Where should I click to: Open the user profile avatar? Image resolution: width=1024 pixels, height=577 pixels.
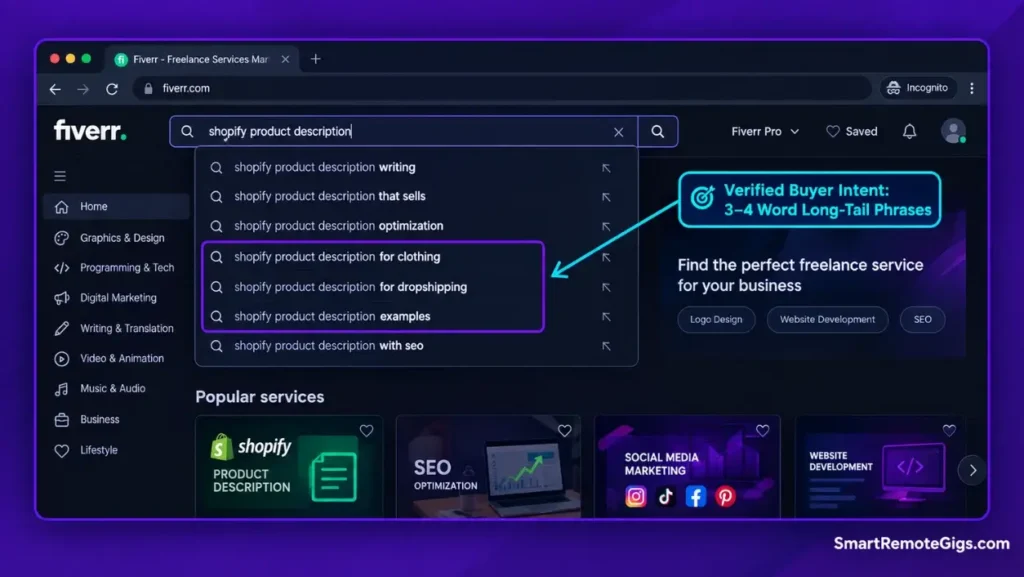point(953,131)
